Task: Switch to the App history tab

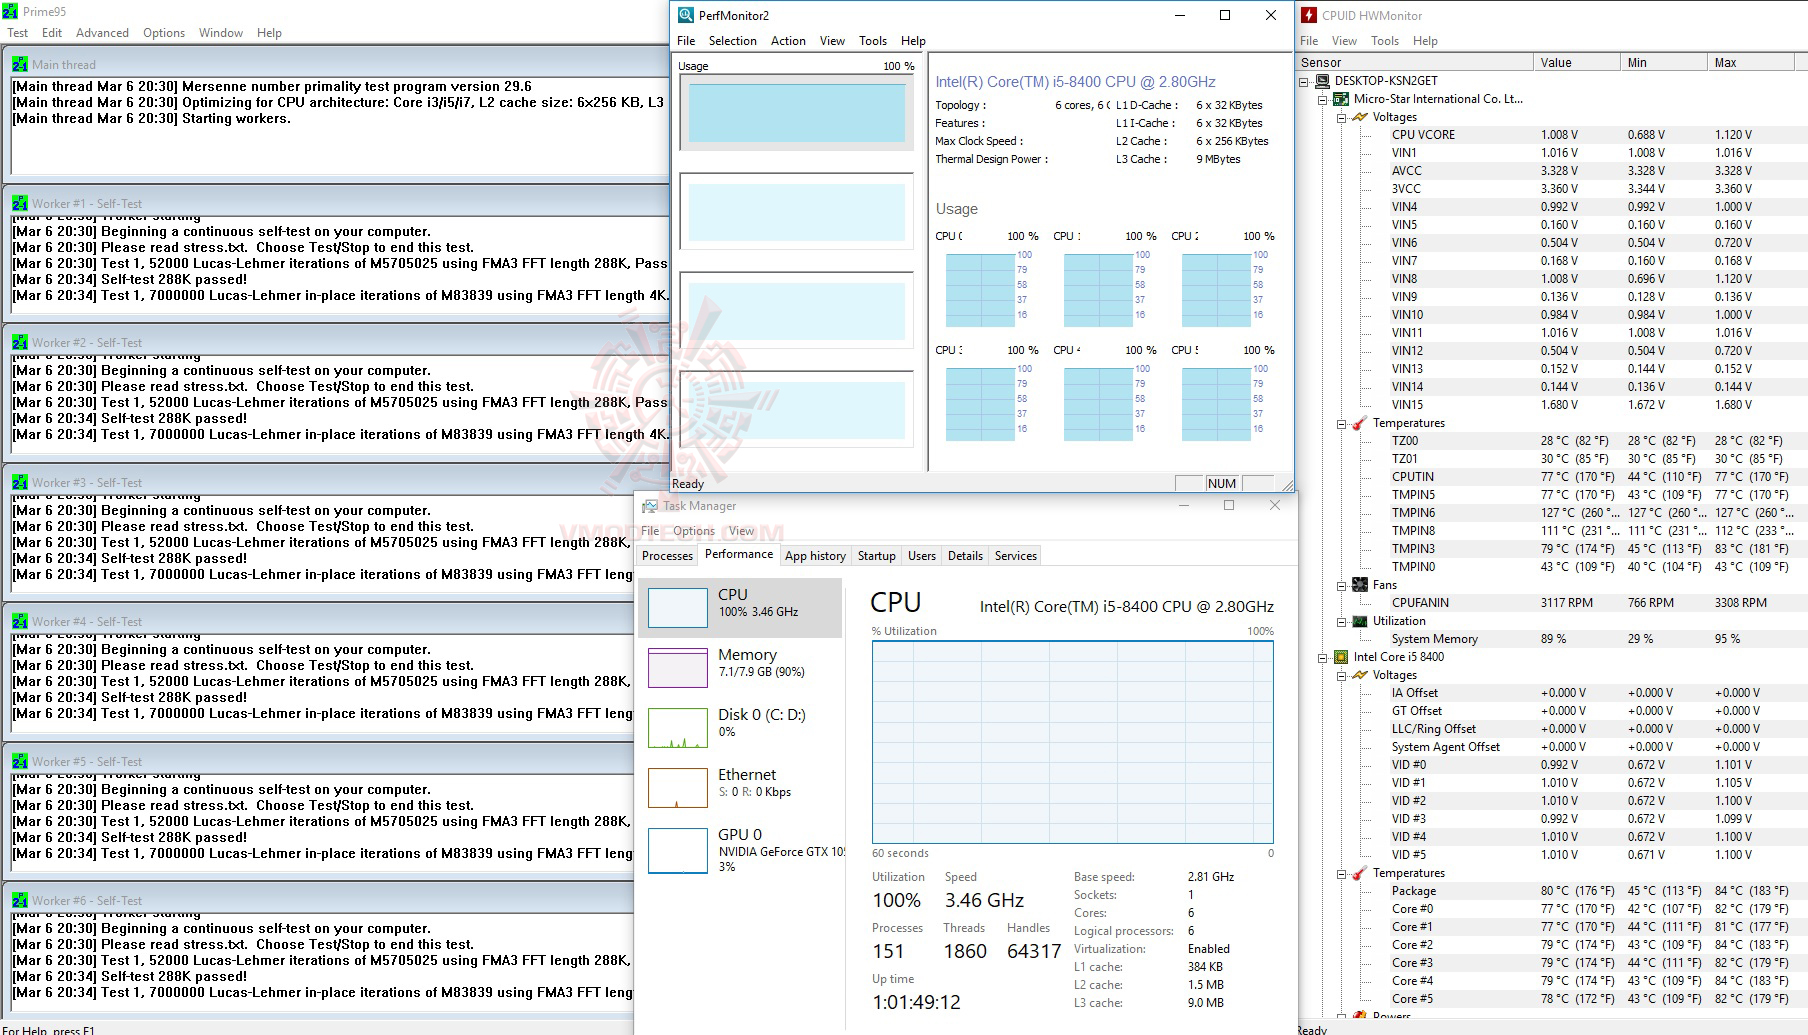Action: pos(815,556)
